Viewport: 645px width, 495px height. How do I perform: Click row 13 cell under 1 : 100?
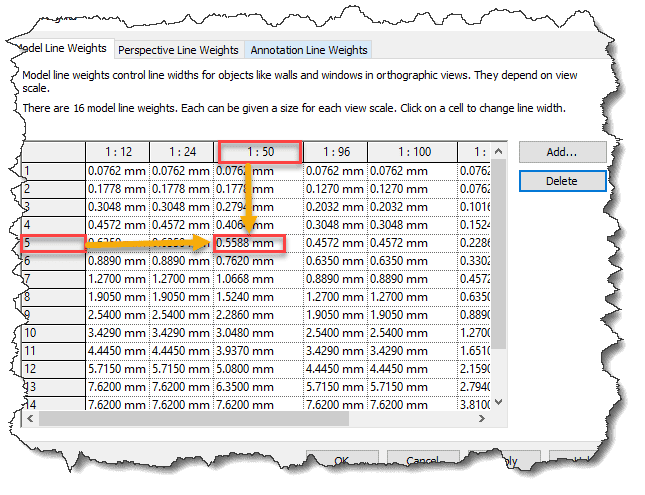tap(413, 387)
